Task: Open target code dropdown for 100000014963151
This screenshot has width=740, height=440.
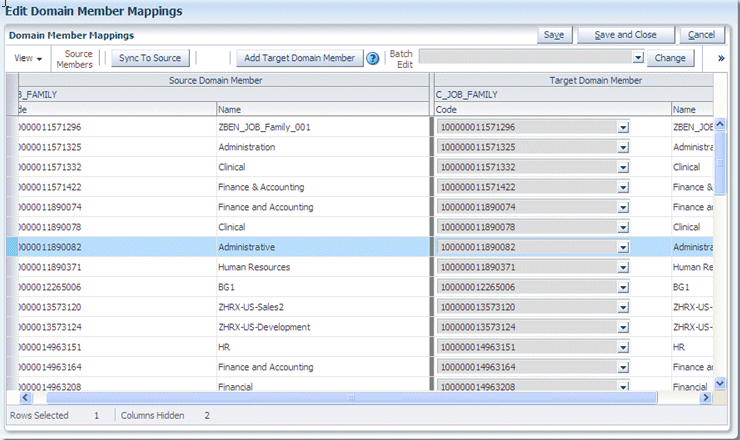Action: point(623,347)
